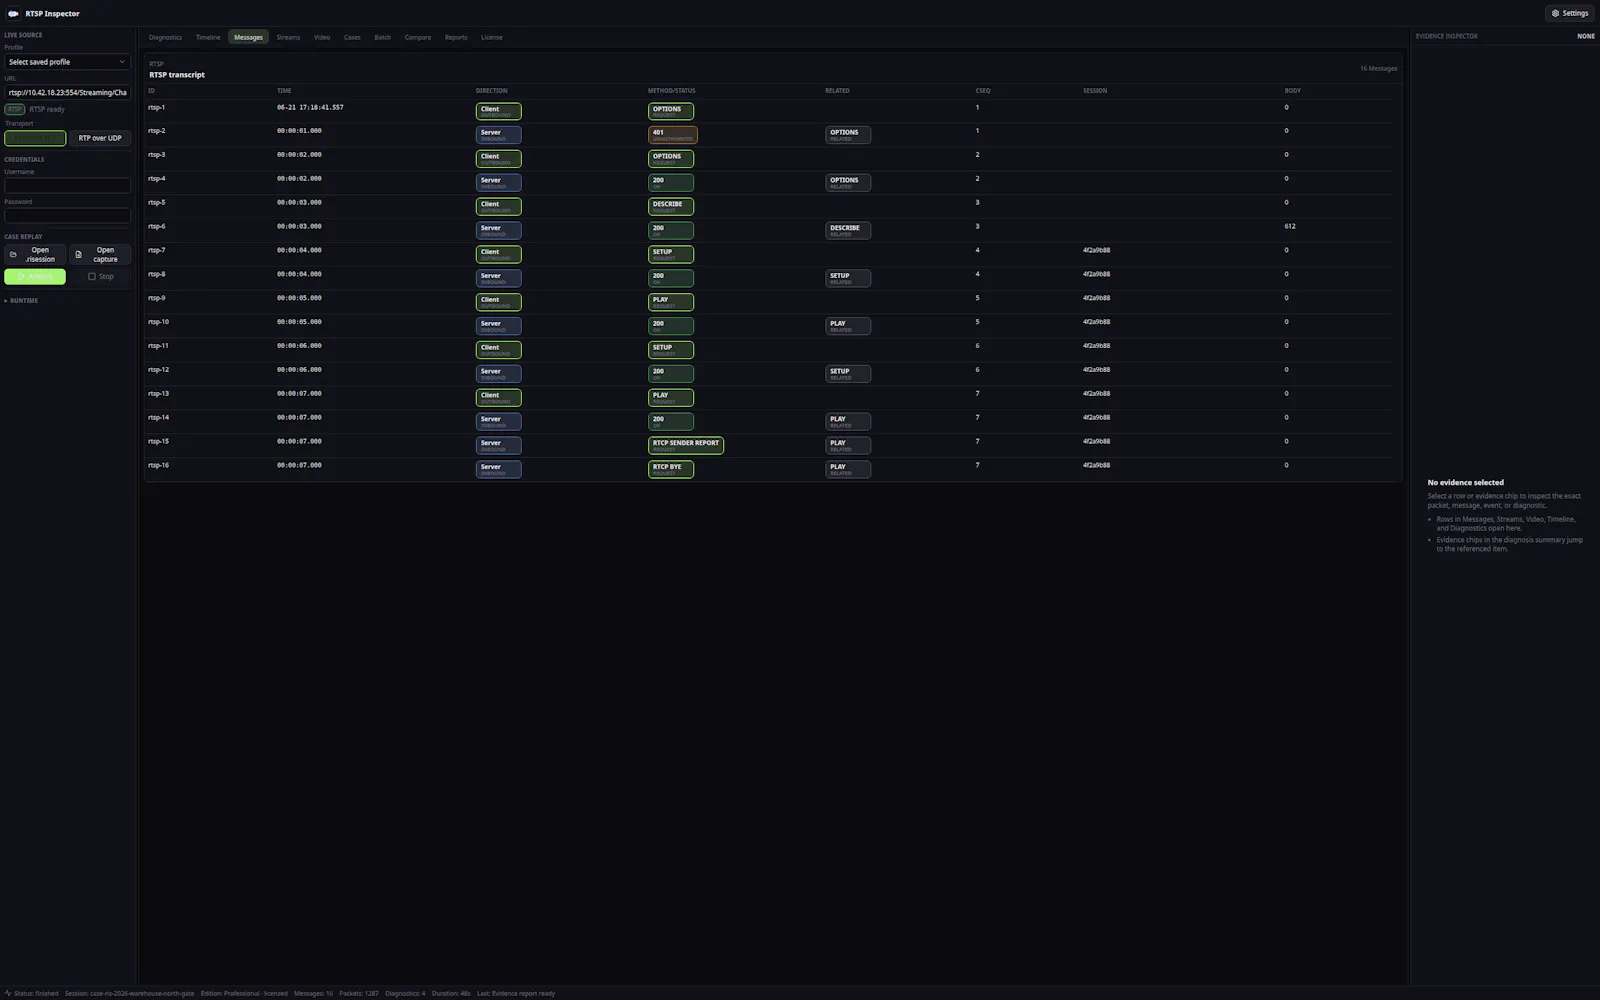1600x1000 pixels.
Task: Click session '4f2a9b88' in row rtsp-7
Action: [1096, 250]
